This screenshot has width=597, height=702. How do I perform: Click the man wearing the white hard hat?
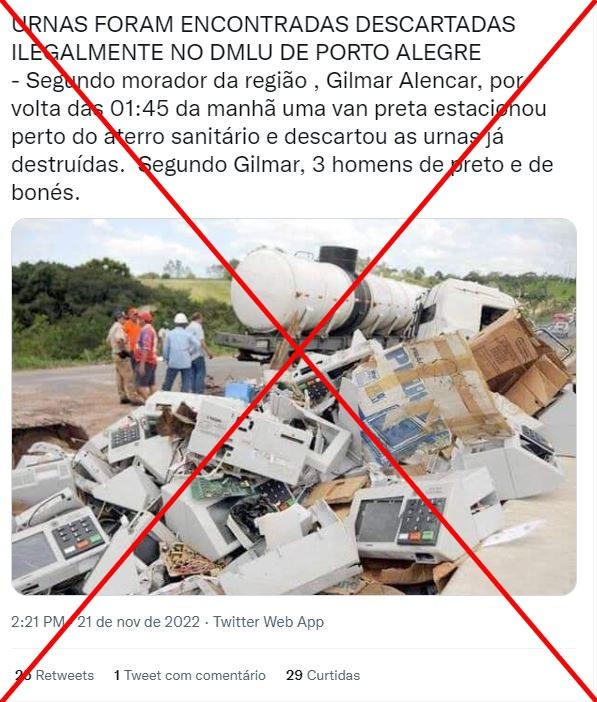180,354
